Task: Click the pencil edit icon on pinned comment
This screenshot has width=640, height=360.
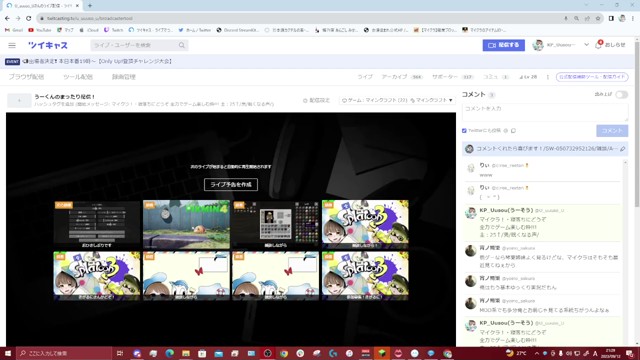Action: click(x=622, y=149)
